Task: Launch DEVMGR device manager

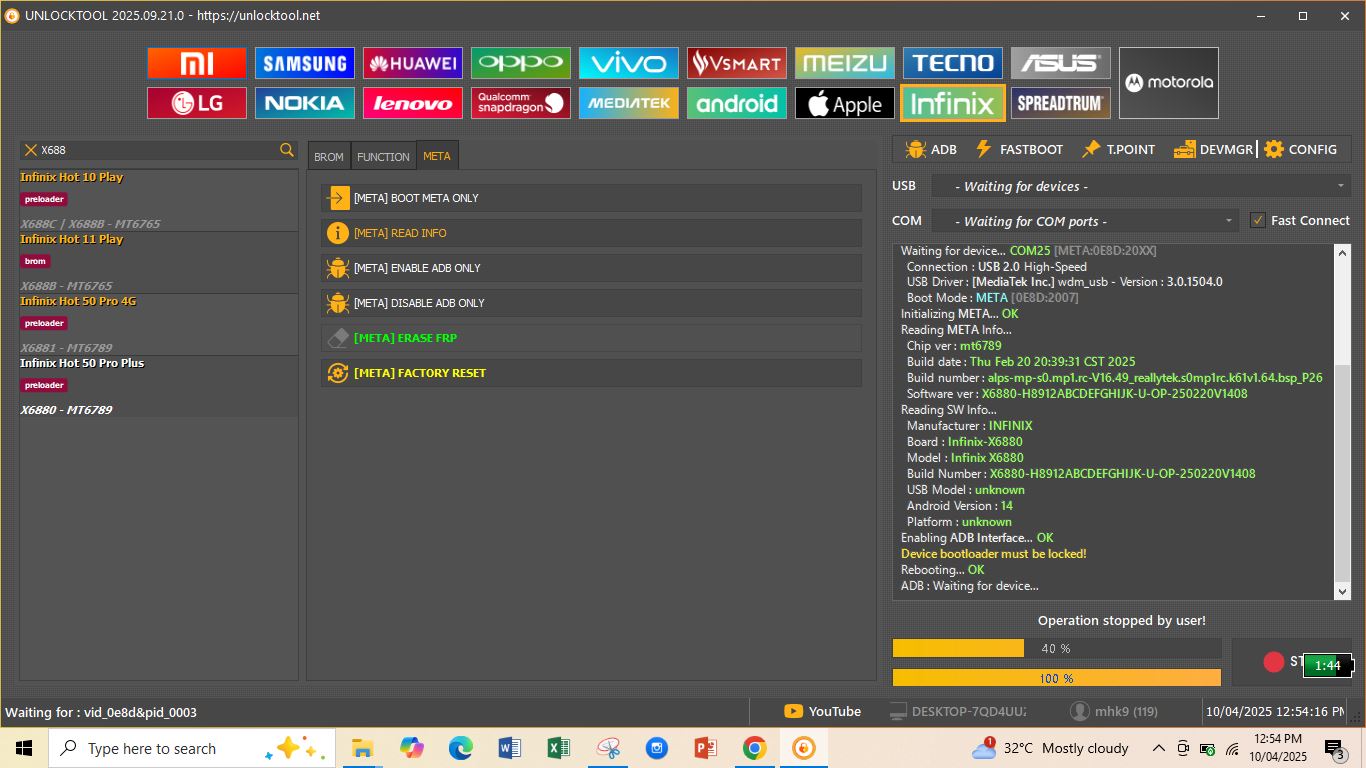Action: (1213, 149)
